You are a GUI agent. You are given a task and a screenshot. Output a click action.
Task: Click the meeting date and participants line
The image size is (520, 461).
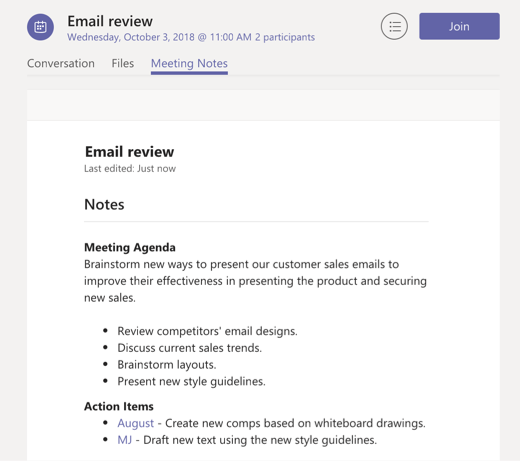point(191,37)
